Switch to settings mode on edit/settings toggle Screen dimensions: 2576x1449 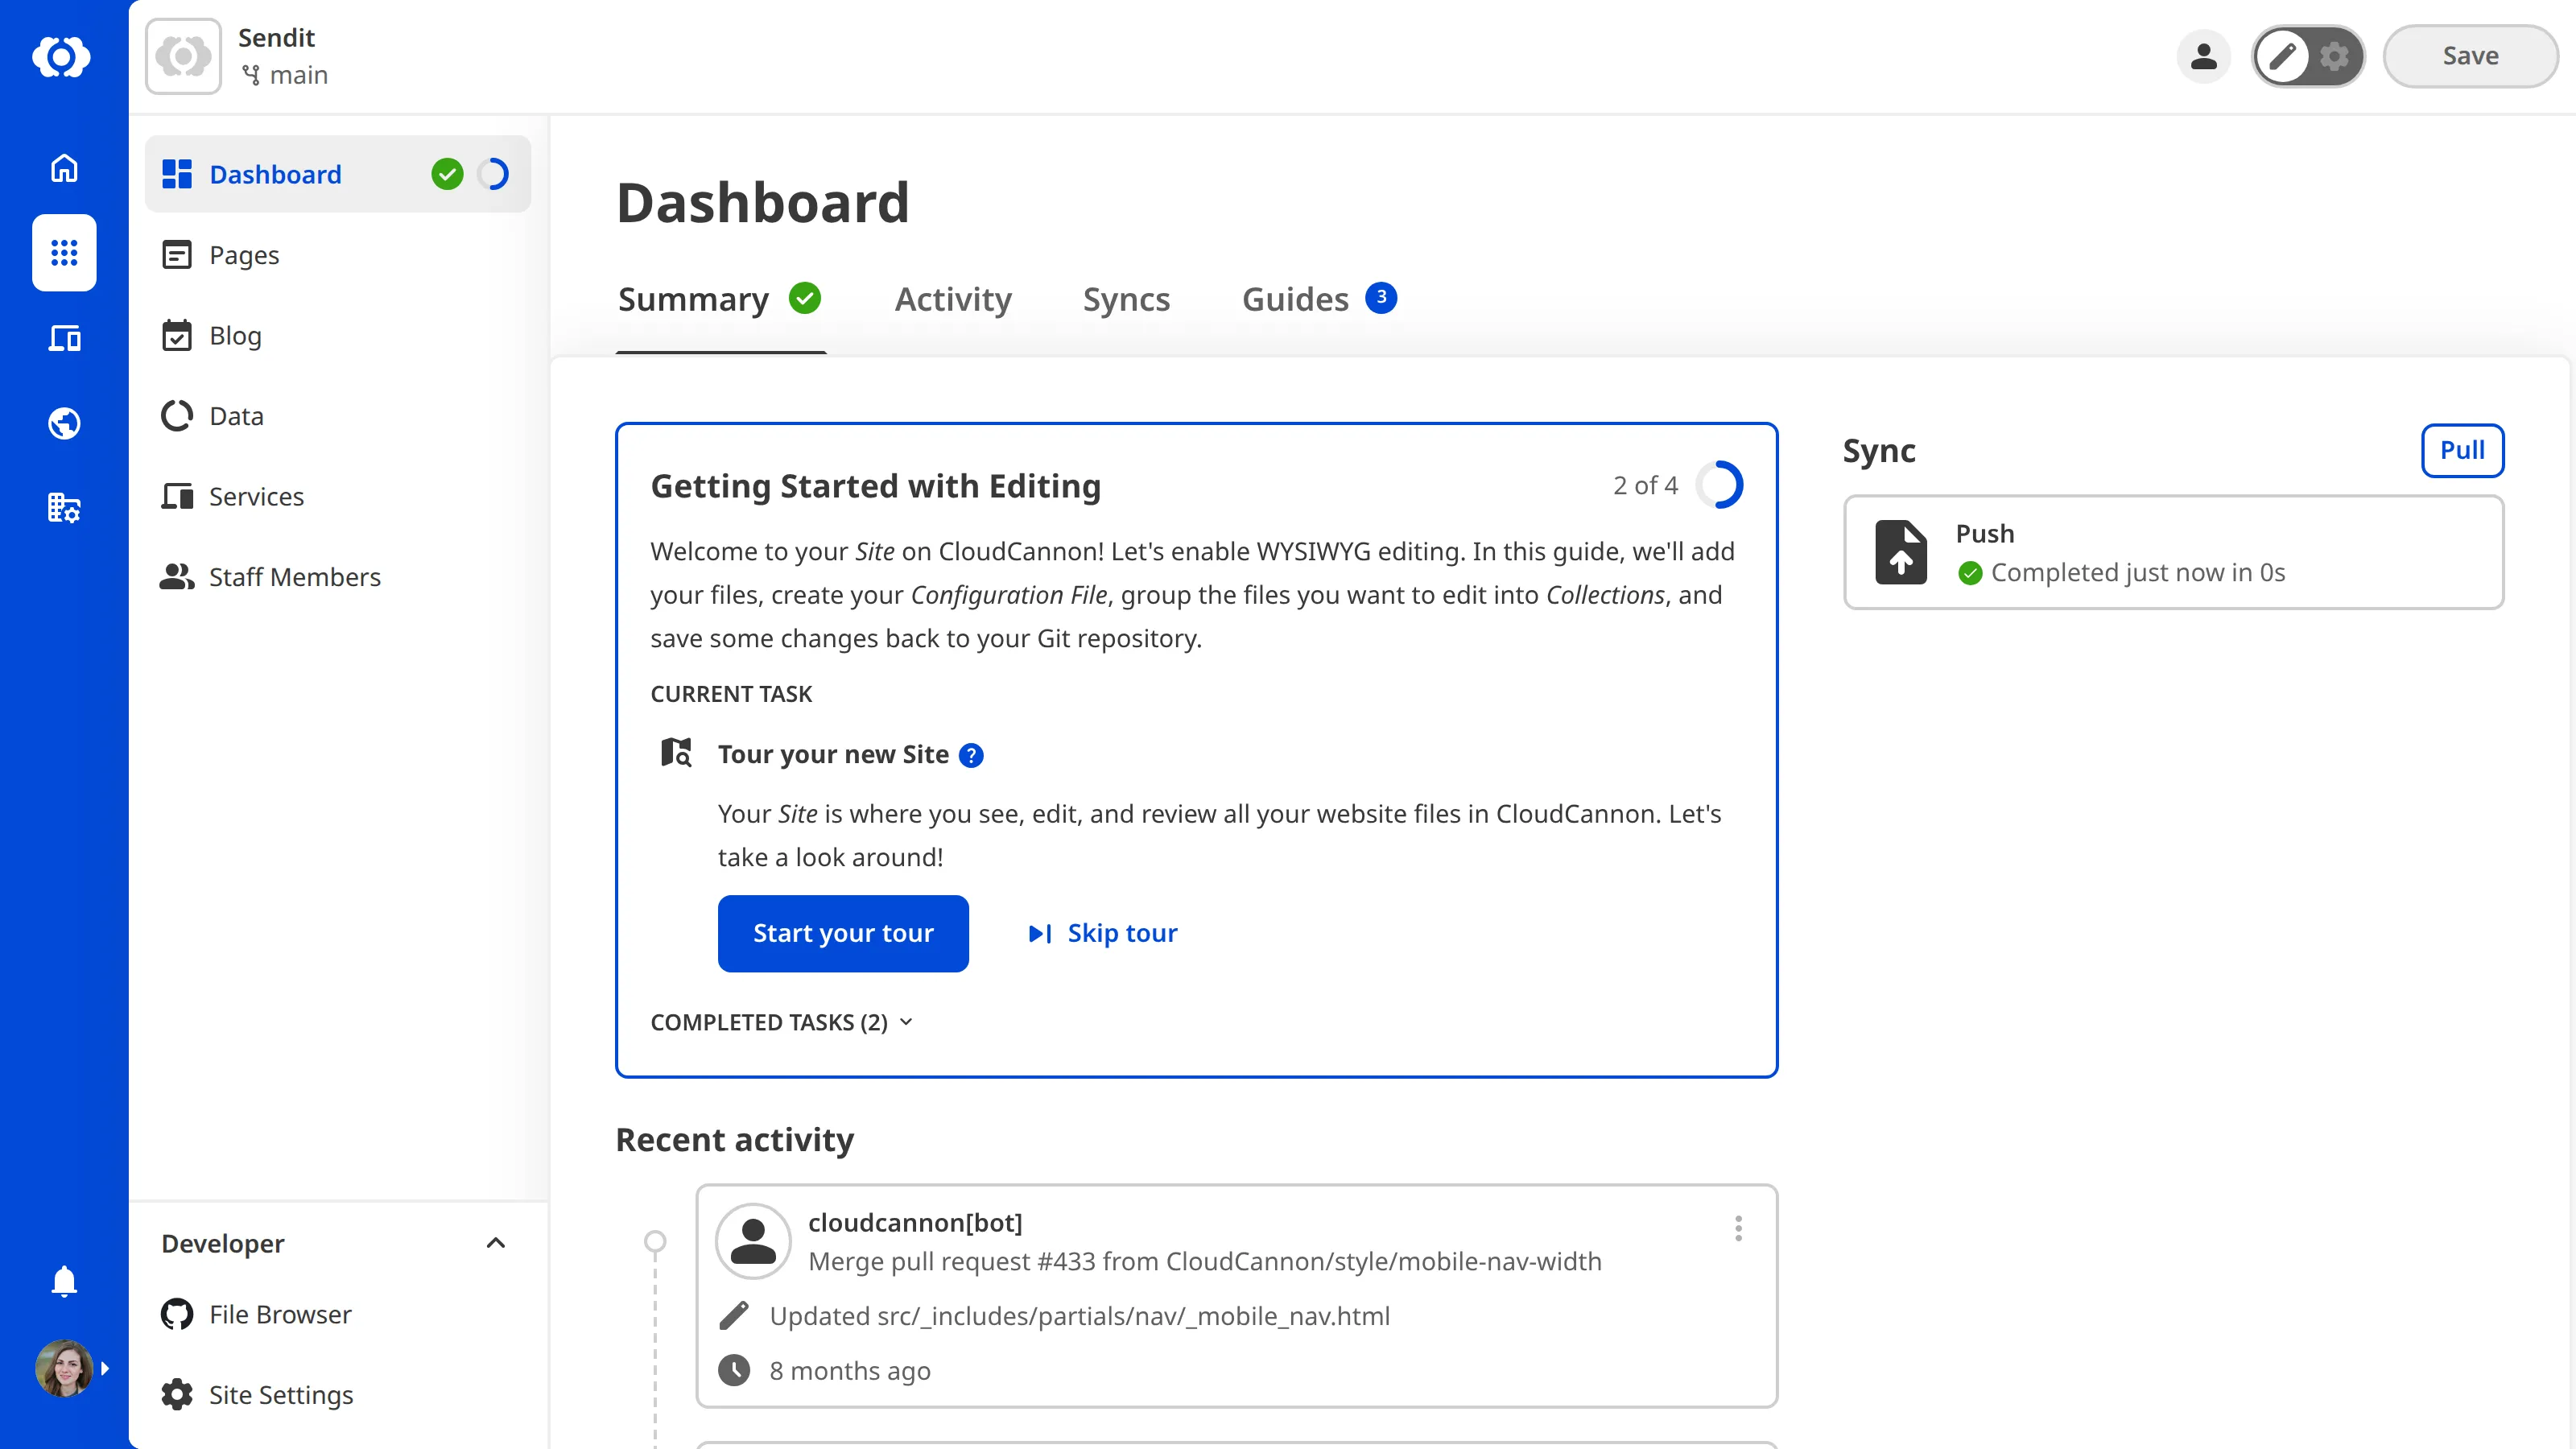point(2335,57)
